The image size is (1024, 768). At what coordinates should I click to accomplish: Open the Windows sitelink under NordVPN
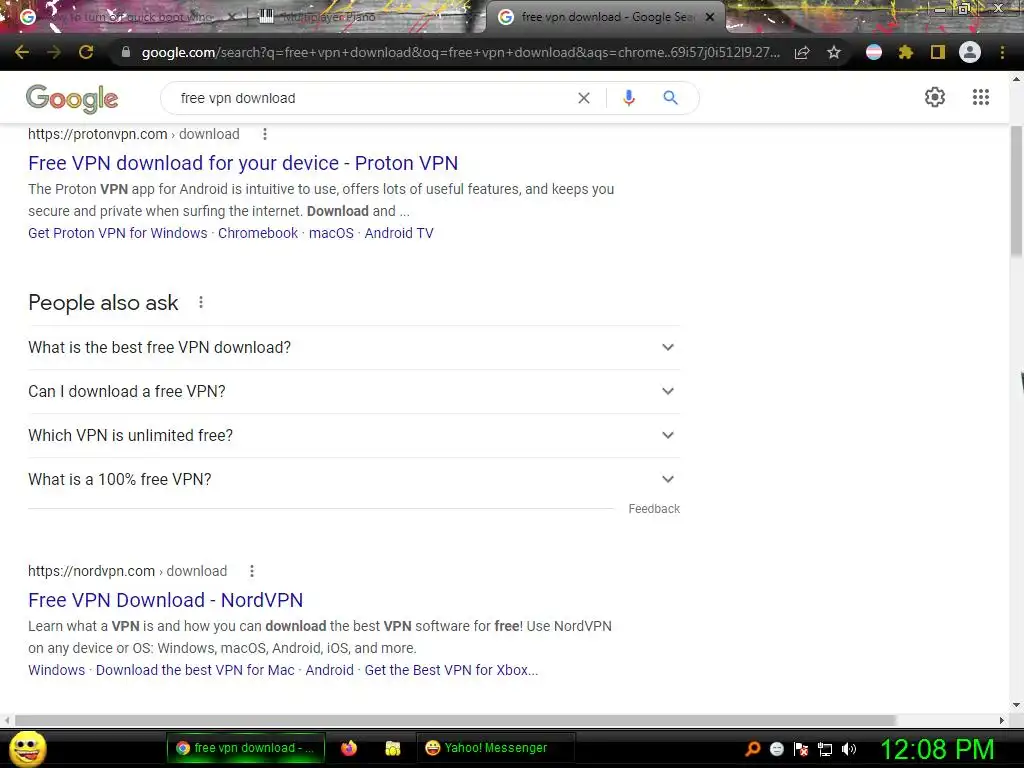point(57,670)
